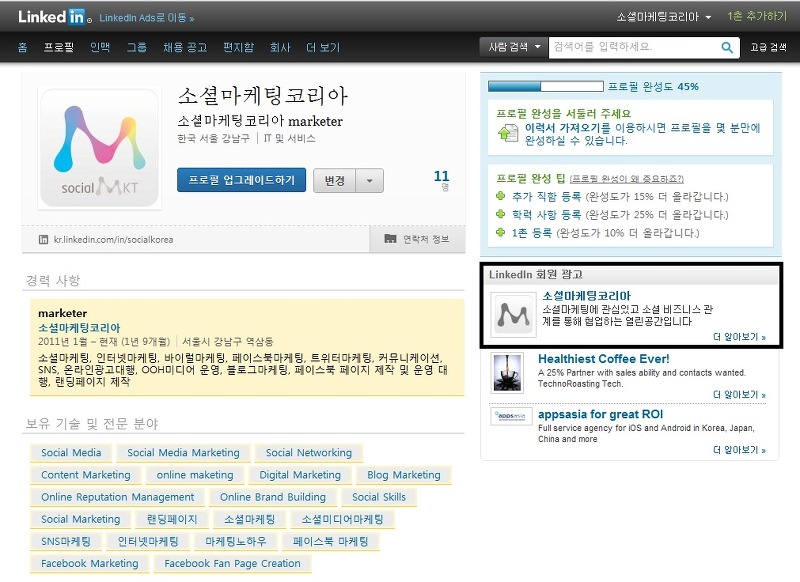Click the online maketing skill tag
This screenshot has height=582, width=800.
(x=195, y=475)
